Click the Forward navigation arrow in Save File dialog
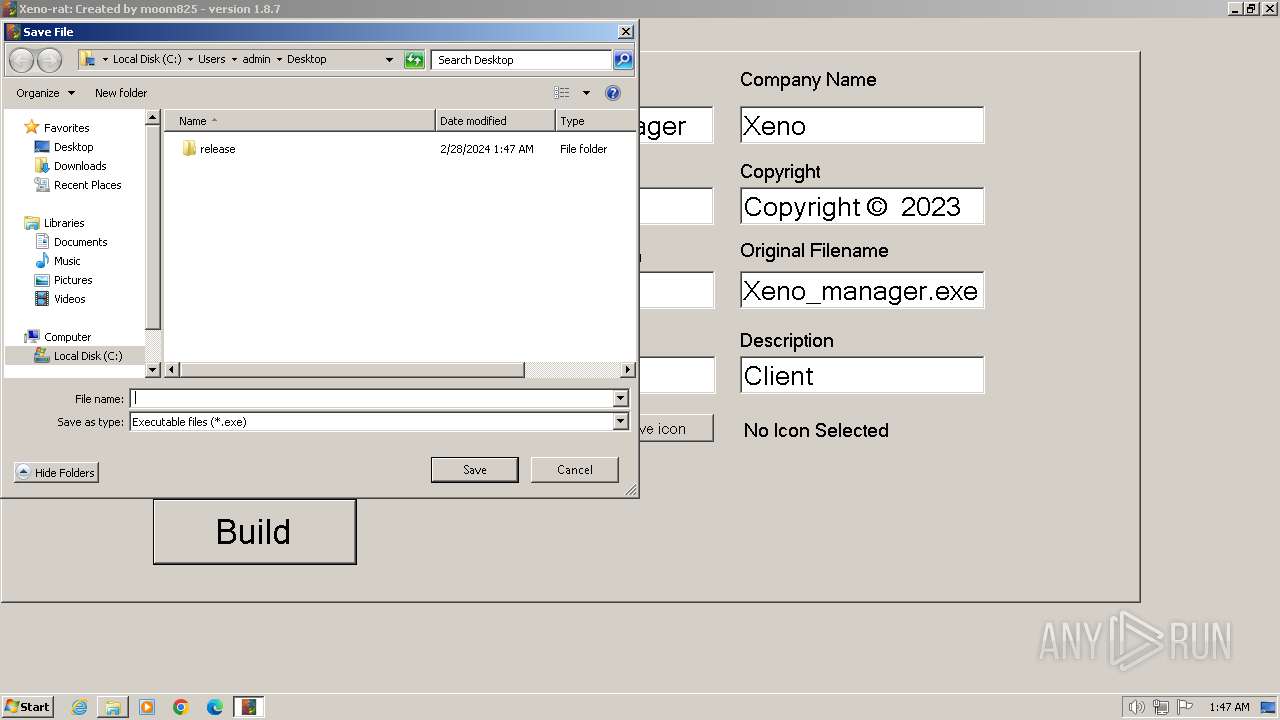The width and height of the screenshot is (1280, 720). pos(49,60)
